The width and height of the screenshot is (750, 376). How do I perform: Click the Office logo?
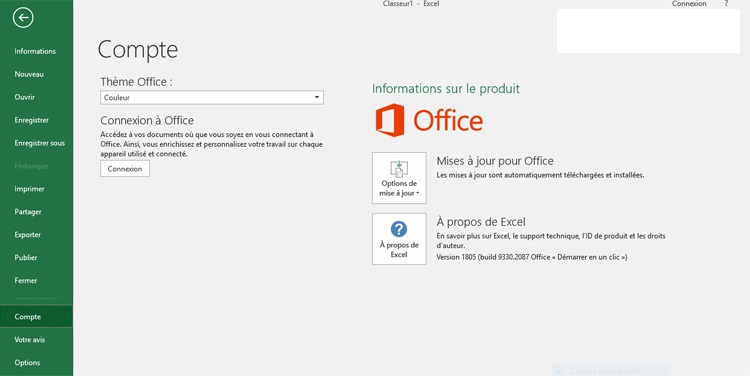(429, 120)
